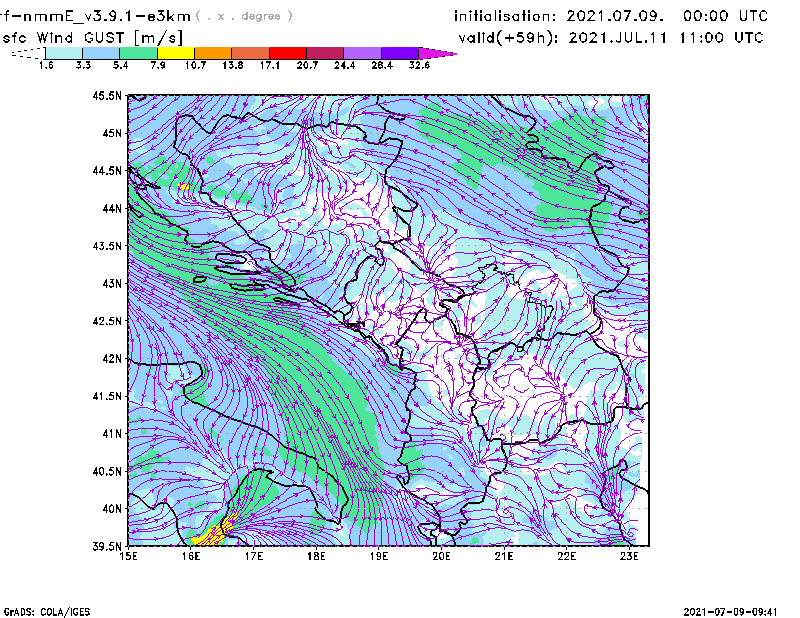The width and height of the screenshot is (800, 618).
Task: Click the '23E' longitude label
Action: tap(629, 556)
